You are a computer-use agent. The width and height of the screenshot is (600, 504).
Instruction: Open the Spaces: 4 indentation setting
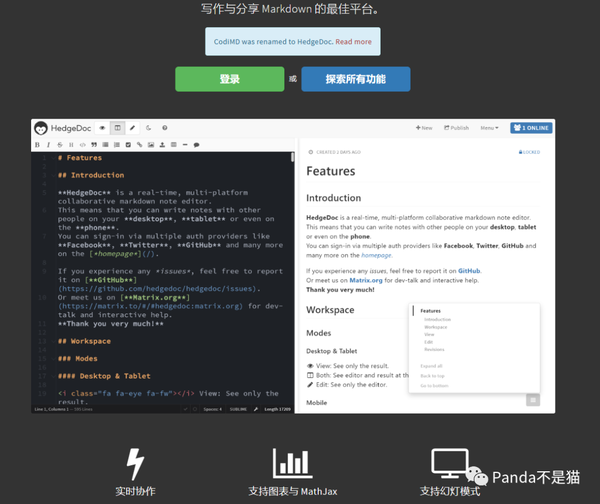(212, 409)
